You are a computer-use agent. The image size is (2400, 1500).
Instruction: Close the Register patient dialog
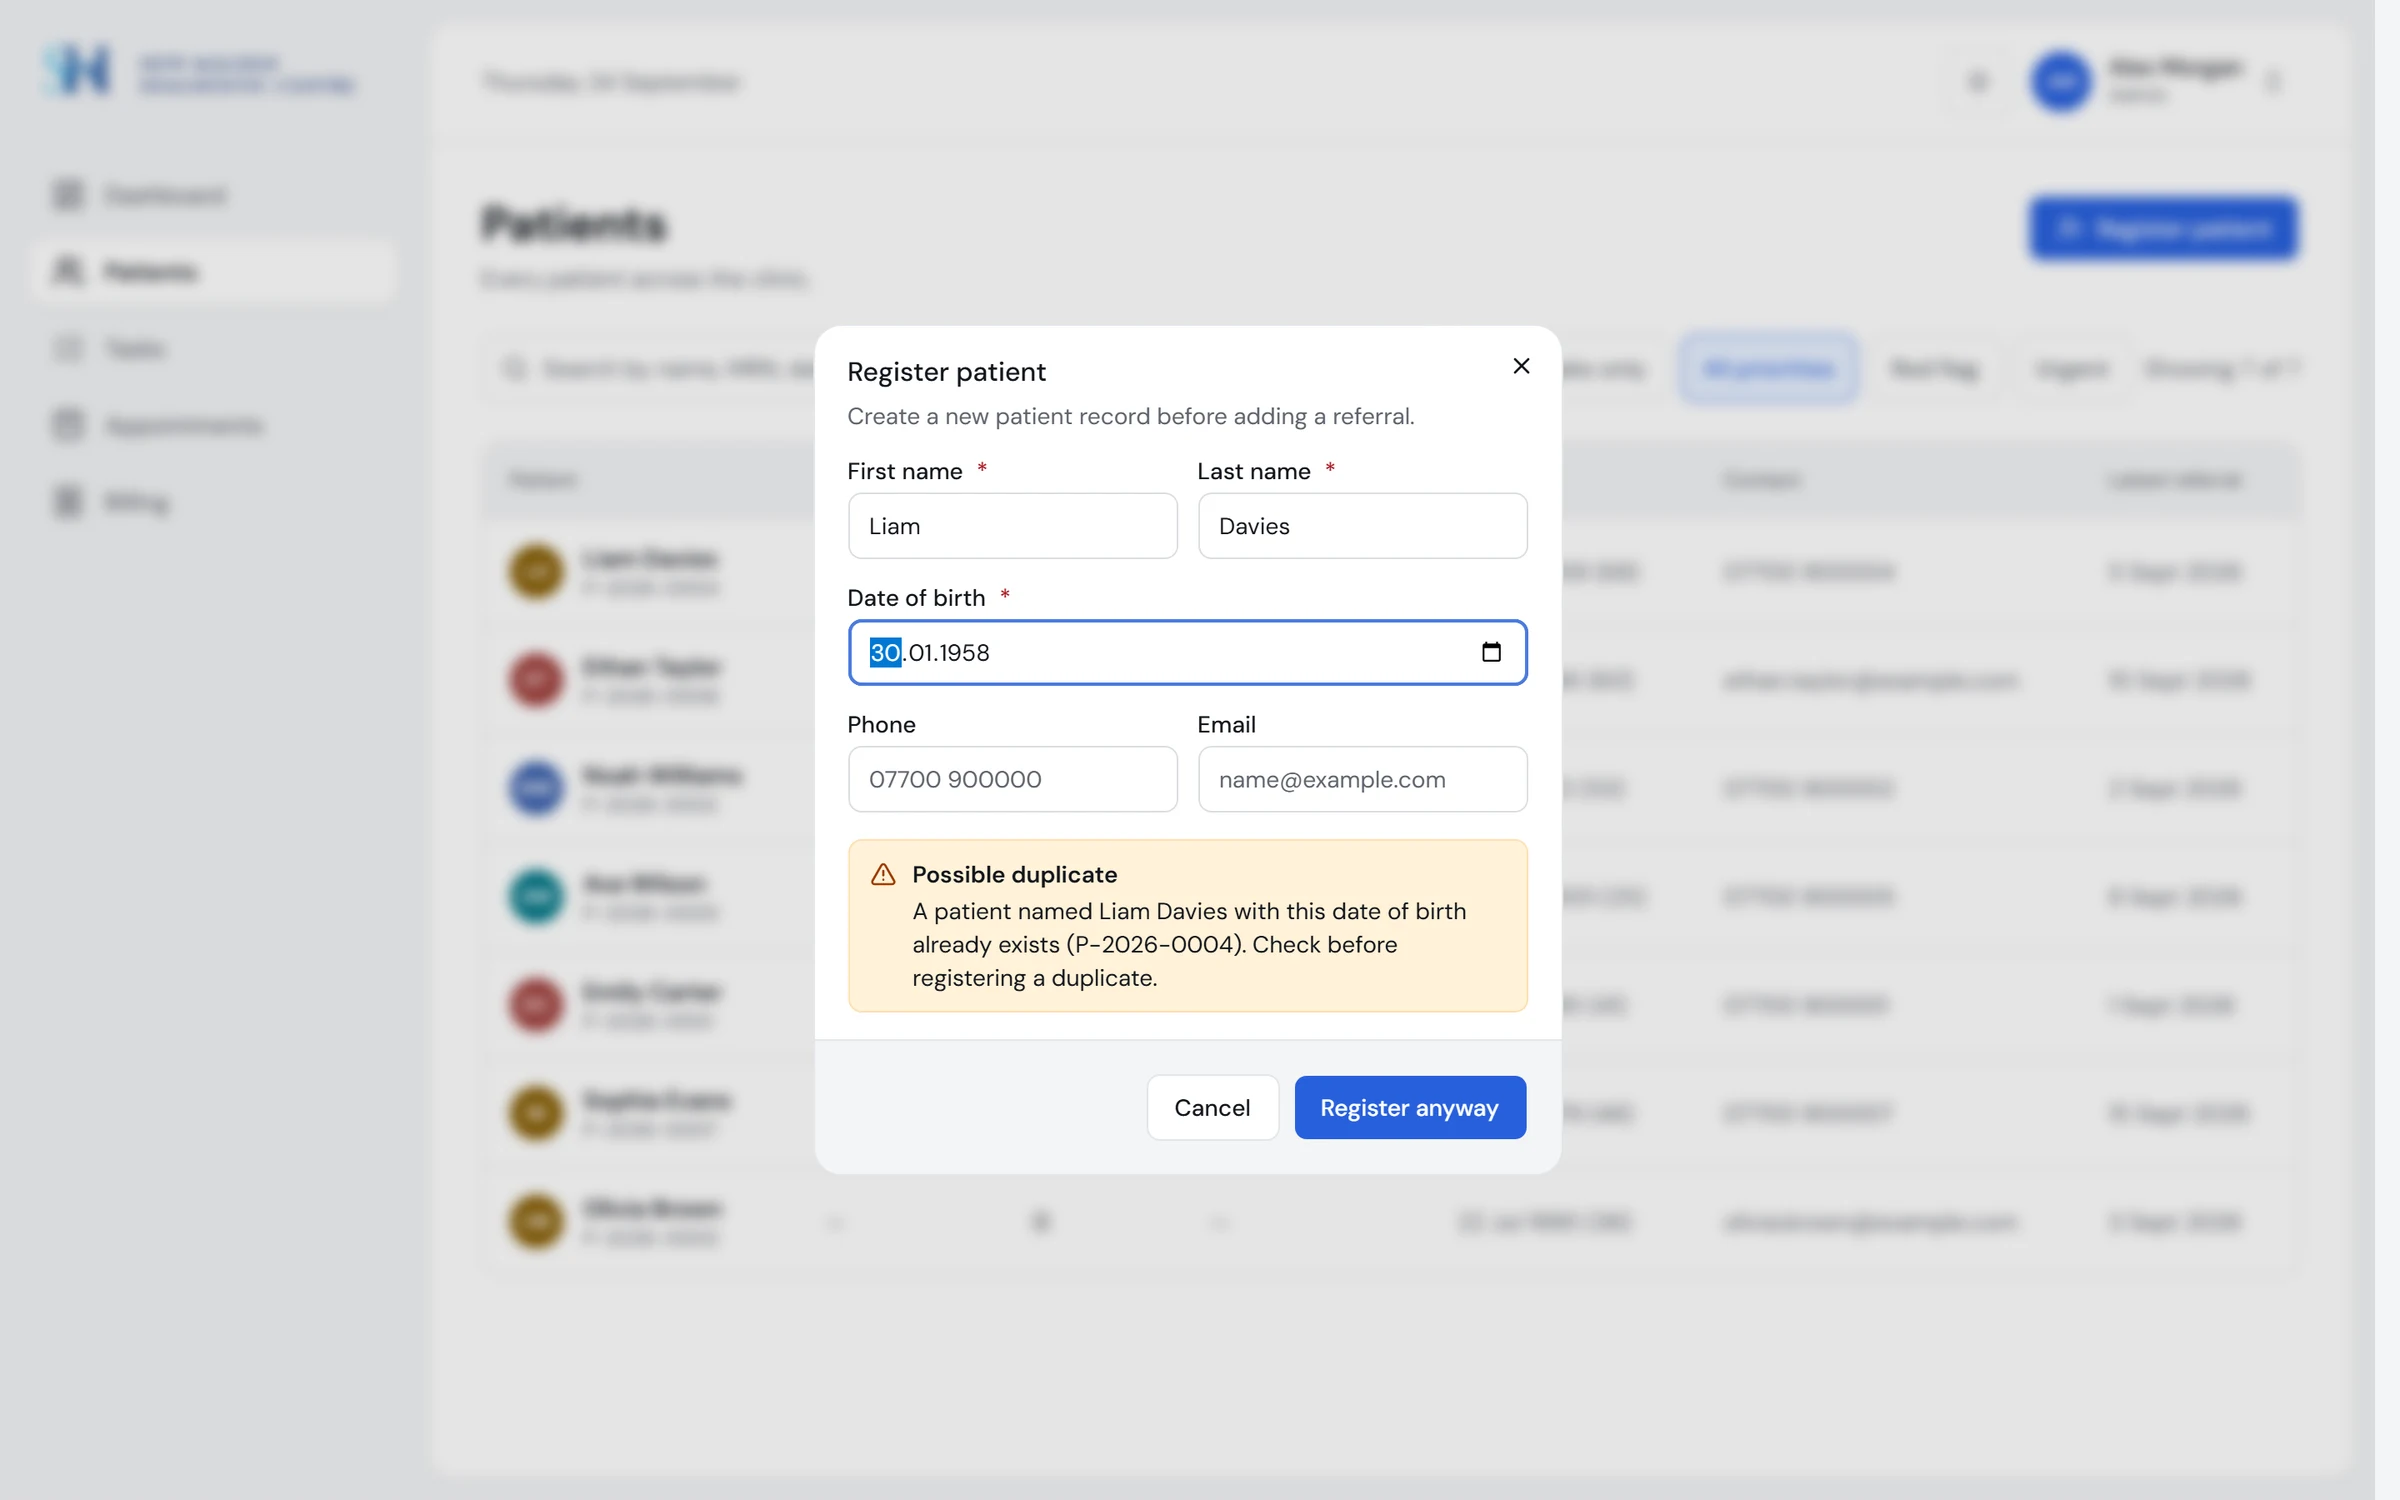pos(1521,366)
